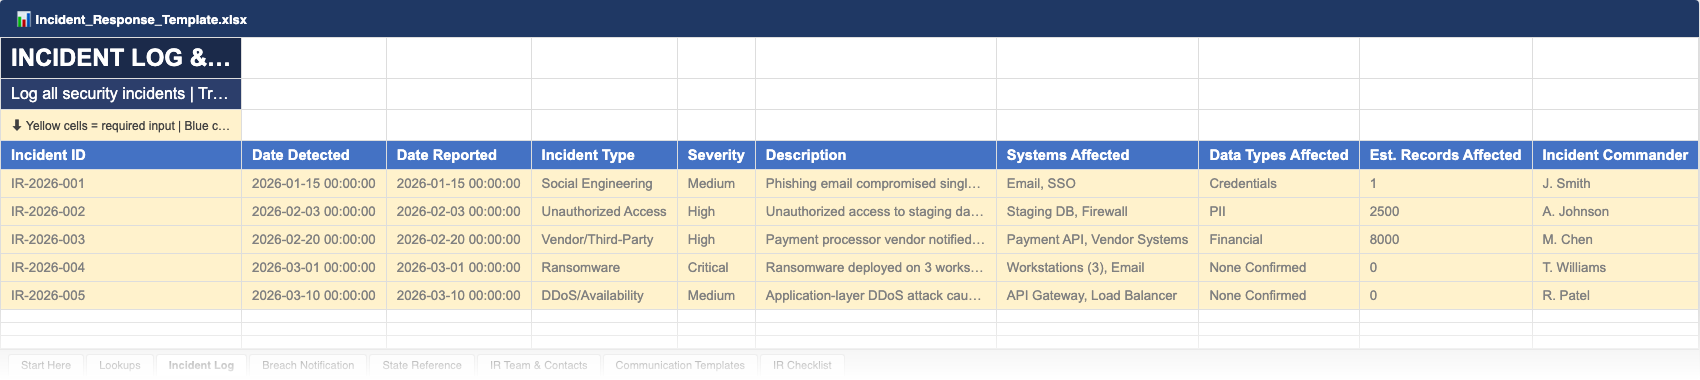Click Date Detected 2026-02-20 cell

pos(314,240)
